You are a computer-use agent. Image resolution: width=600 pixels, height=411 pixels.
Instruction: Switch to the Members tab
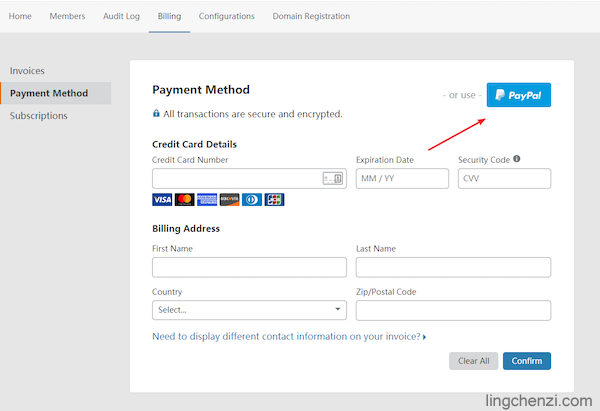coord(67,16)
